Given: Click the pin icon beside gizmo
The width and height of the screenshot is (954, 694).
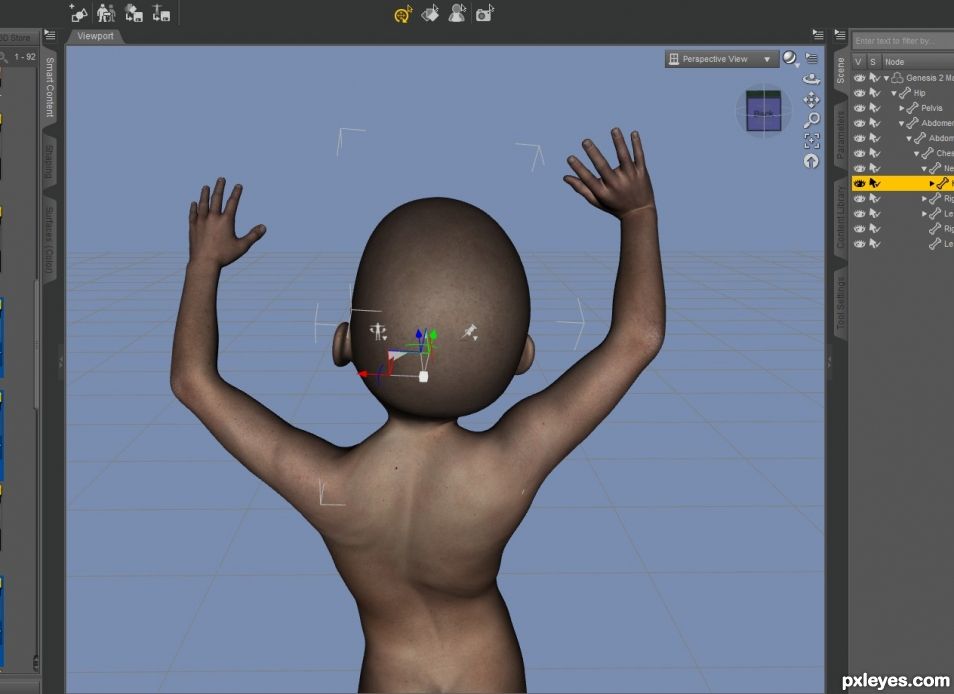Looking at the screenshot, I should point(468,331).
